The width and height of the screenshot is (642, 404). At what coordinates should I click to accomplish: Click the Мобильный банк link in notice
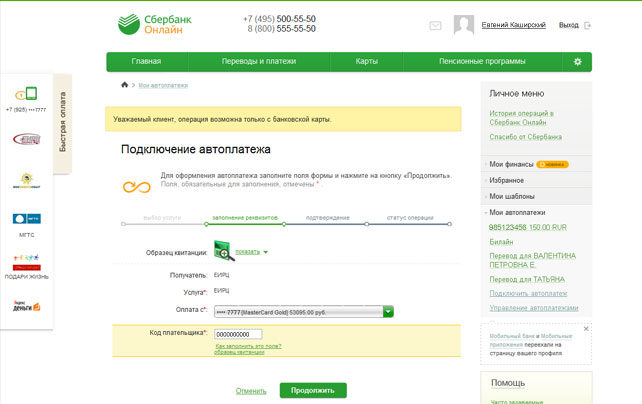[512, 336]
